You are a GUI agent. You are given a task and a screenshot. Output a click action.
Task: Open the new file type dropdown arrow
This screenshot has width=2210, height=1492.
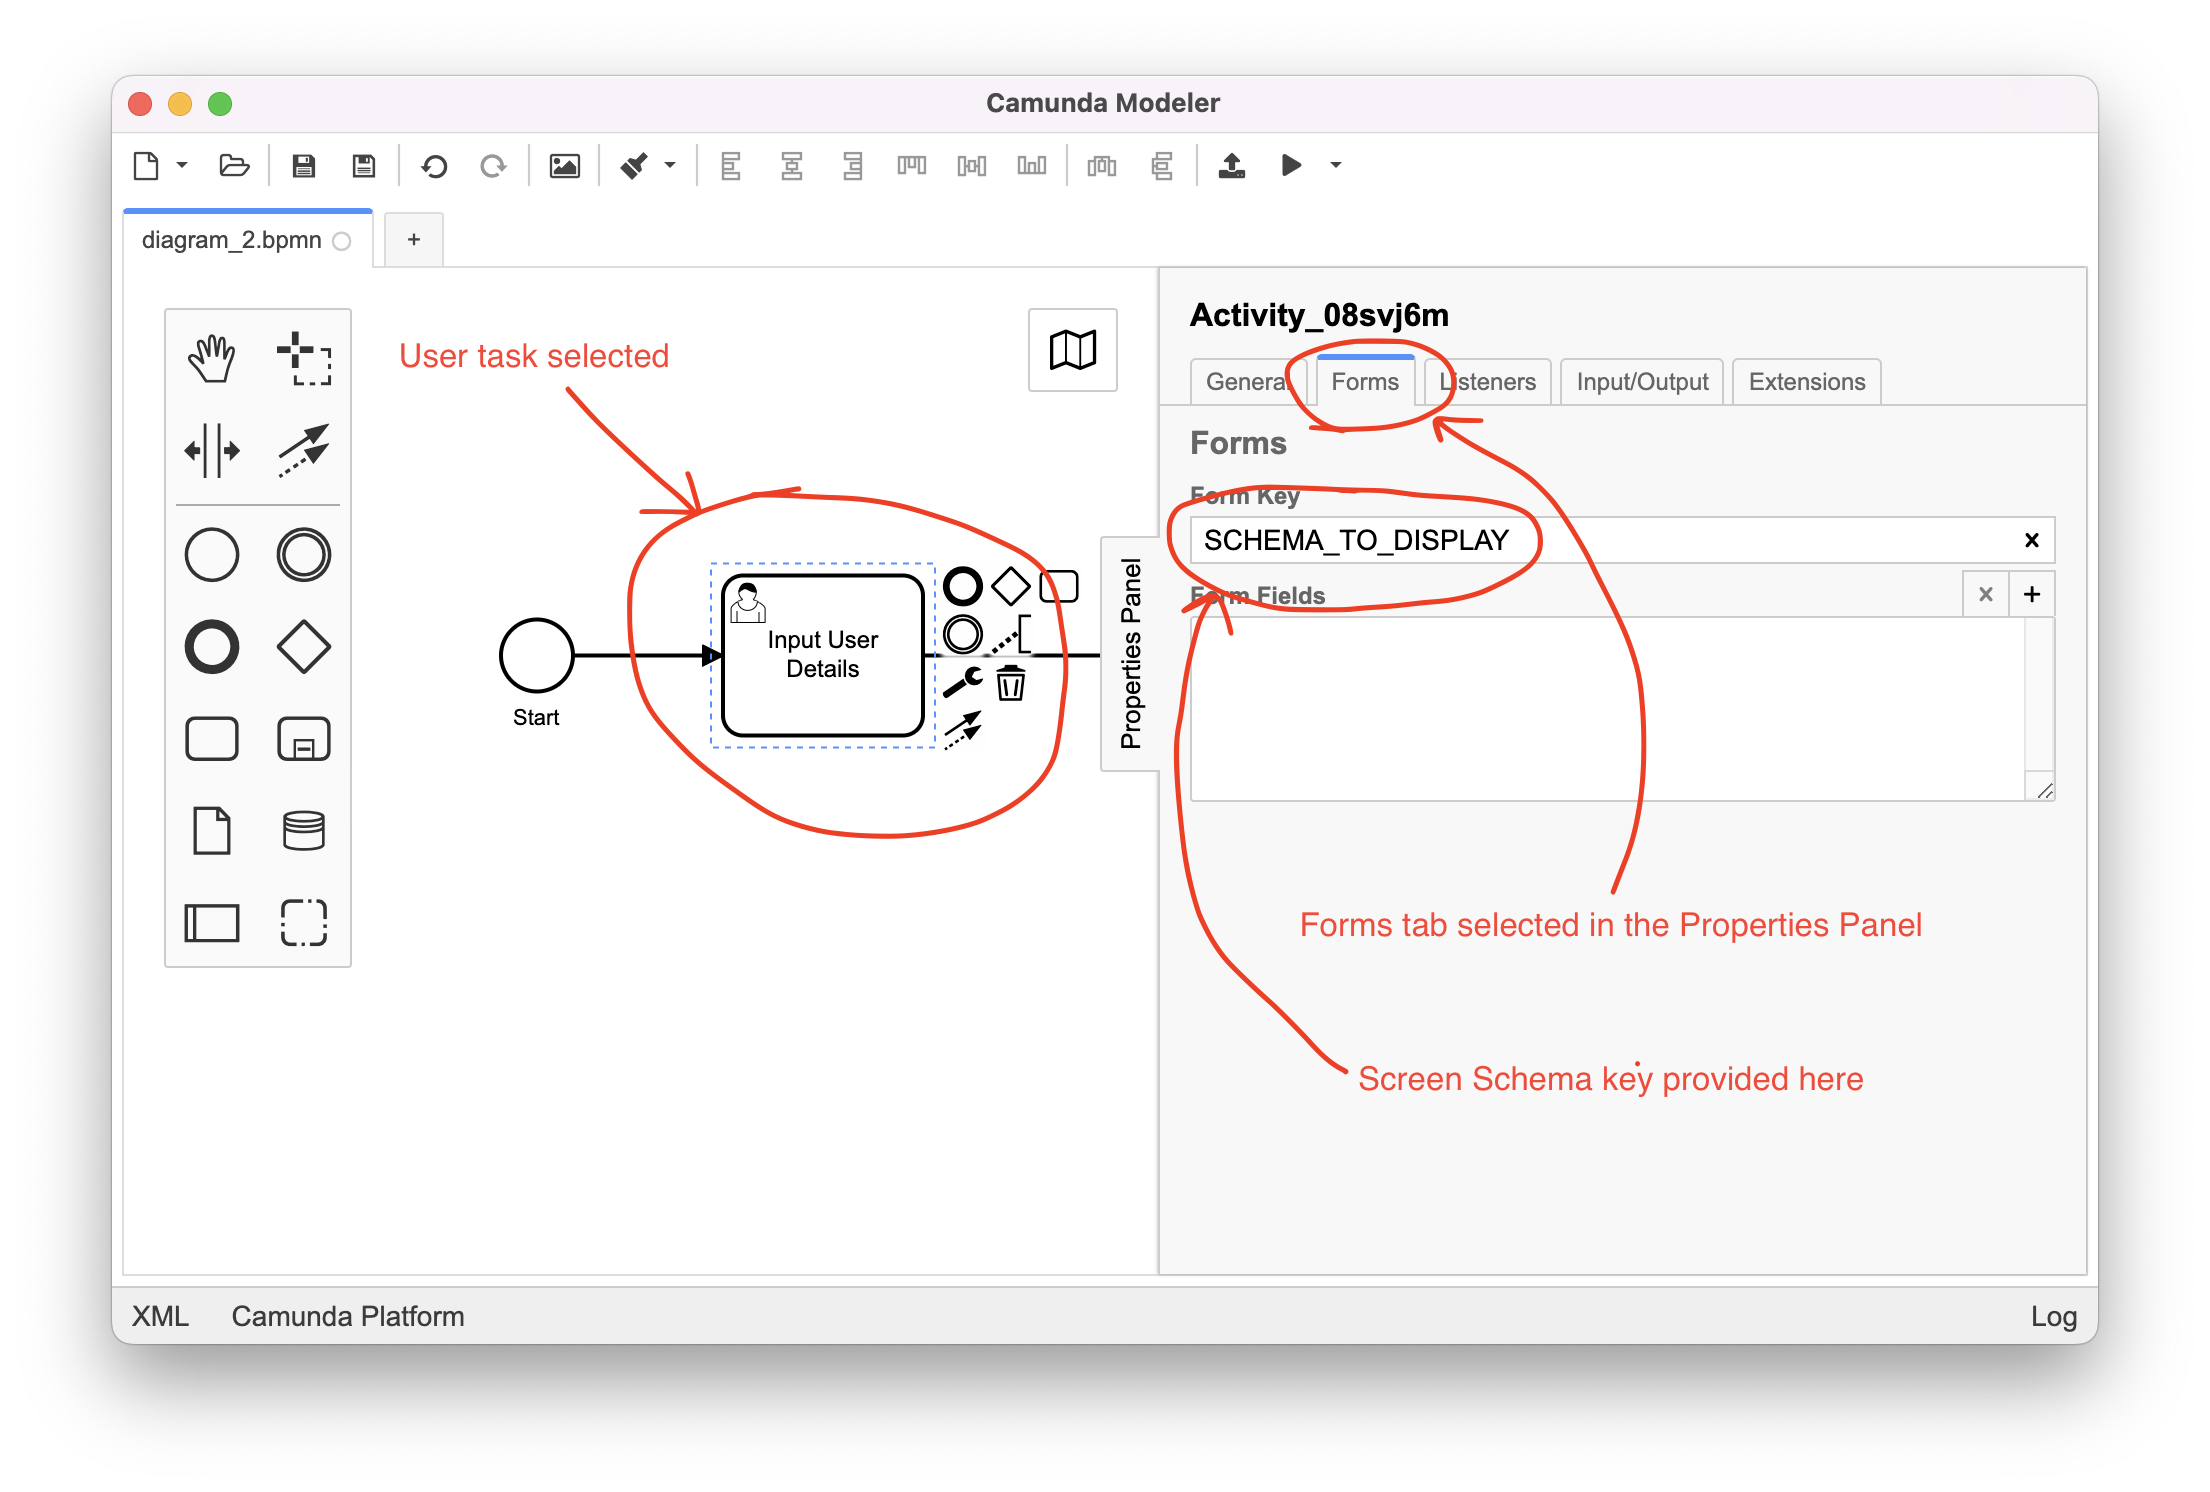pyautogui.click(x=182, y=165)
